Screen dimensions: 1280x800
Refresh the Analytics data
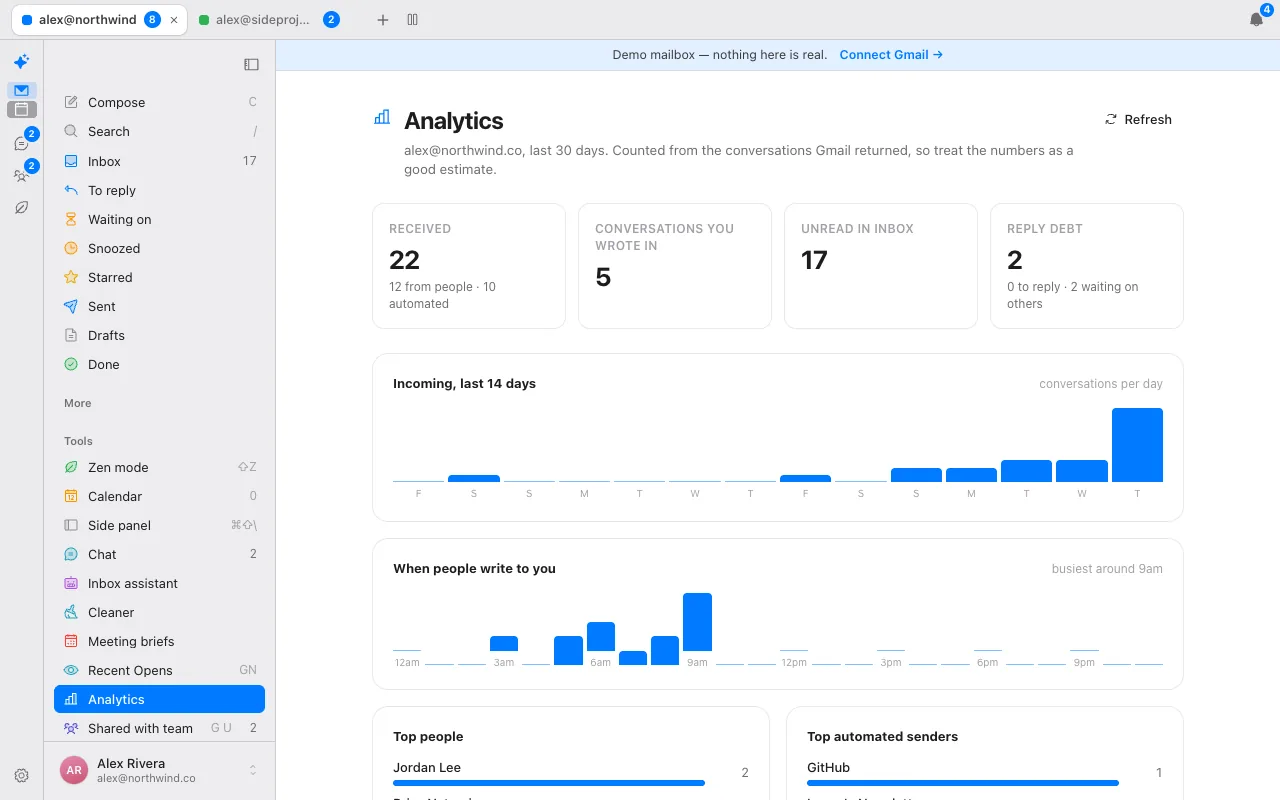[1138, 119]
